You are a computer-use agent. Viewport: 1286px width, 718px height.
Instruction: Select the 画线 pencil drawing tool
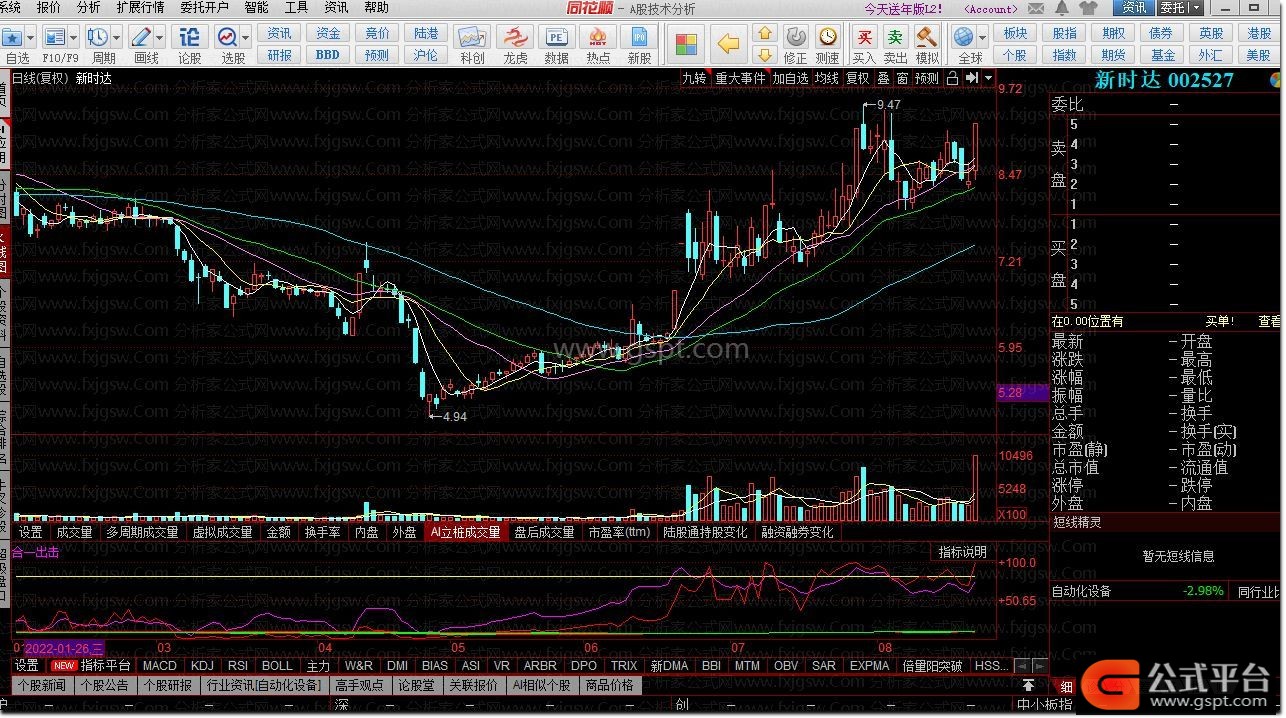pos(141,38)
